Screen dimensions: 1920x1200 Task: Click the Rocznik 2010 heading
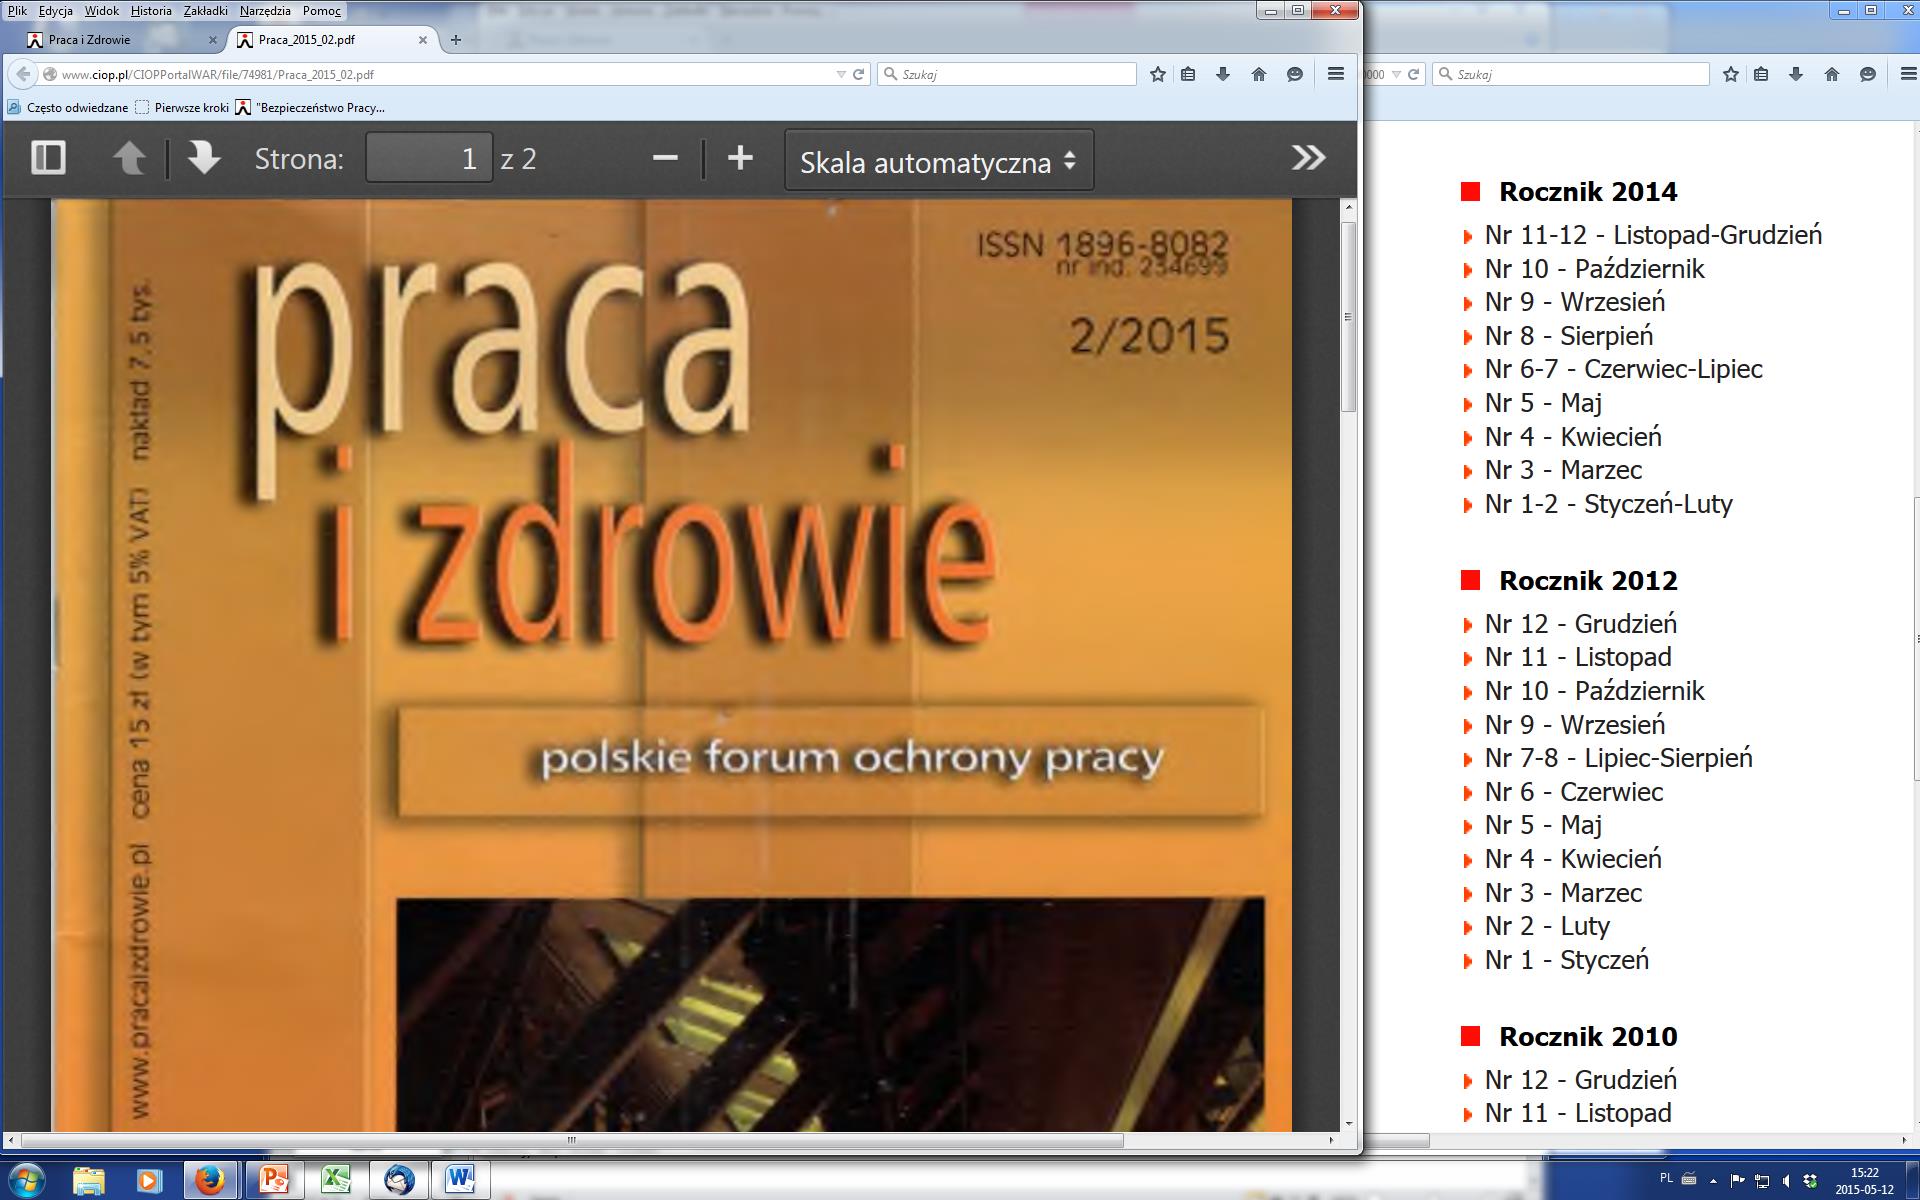tap(1588, 1036)
